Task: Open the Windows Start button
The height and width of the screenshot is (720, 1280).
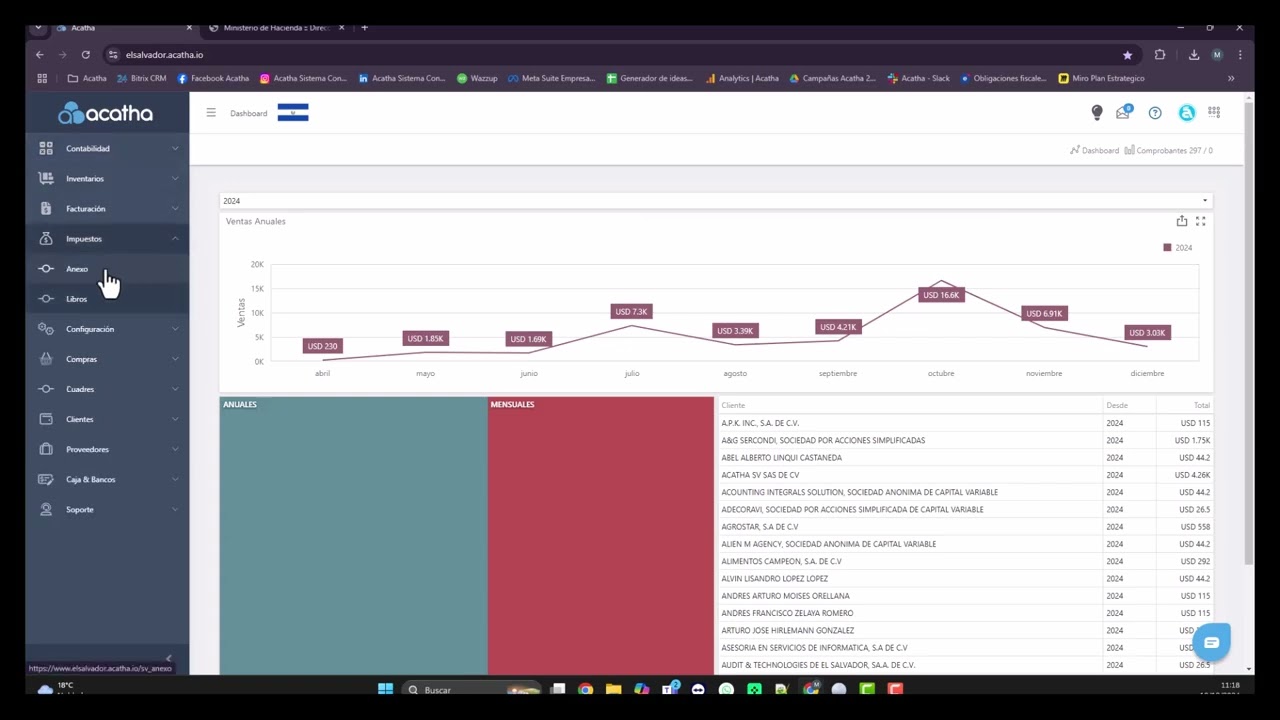Action: pos(385,689)
